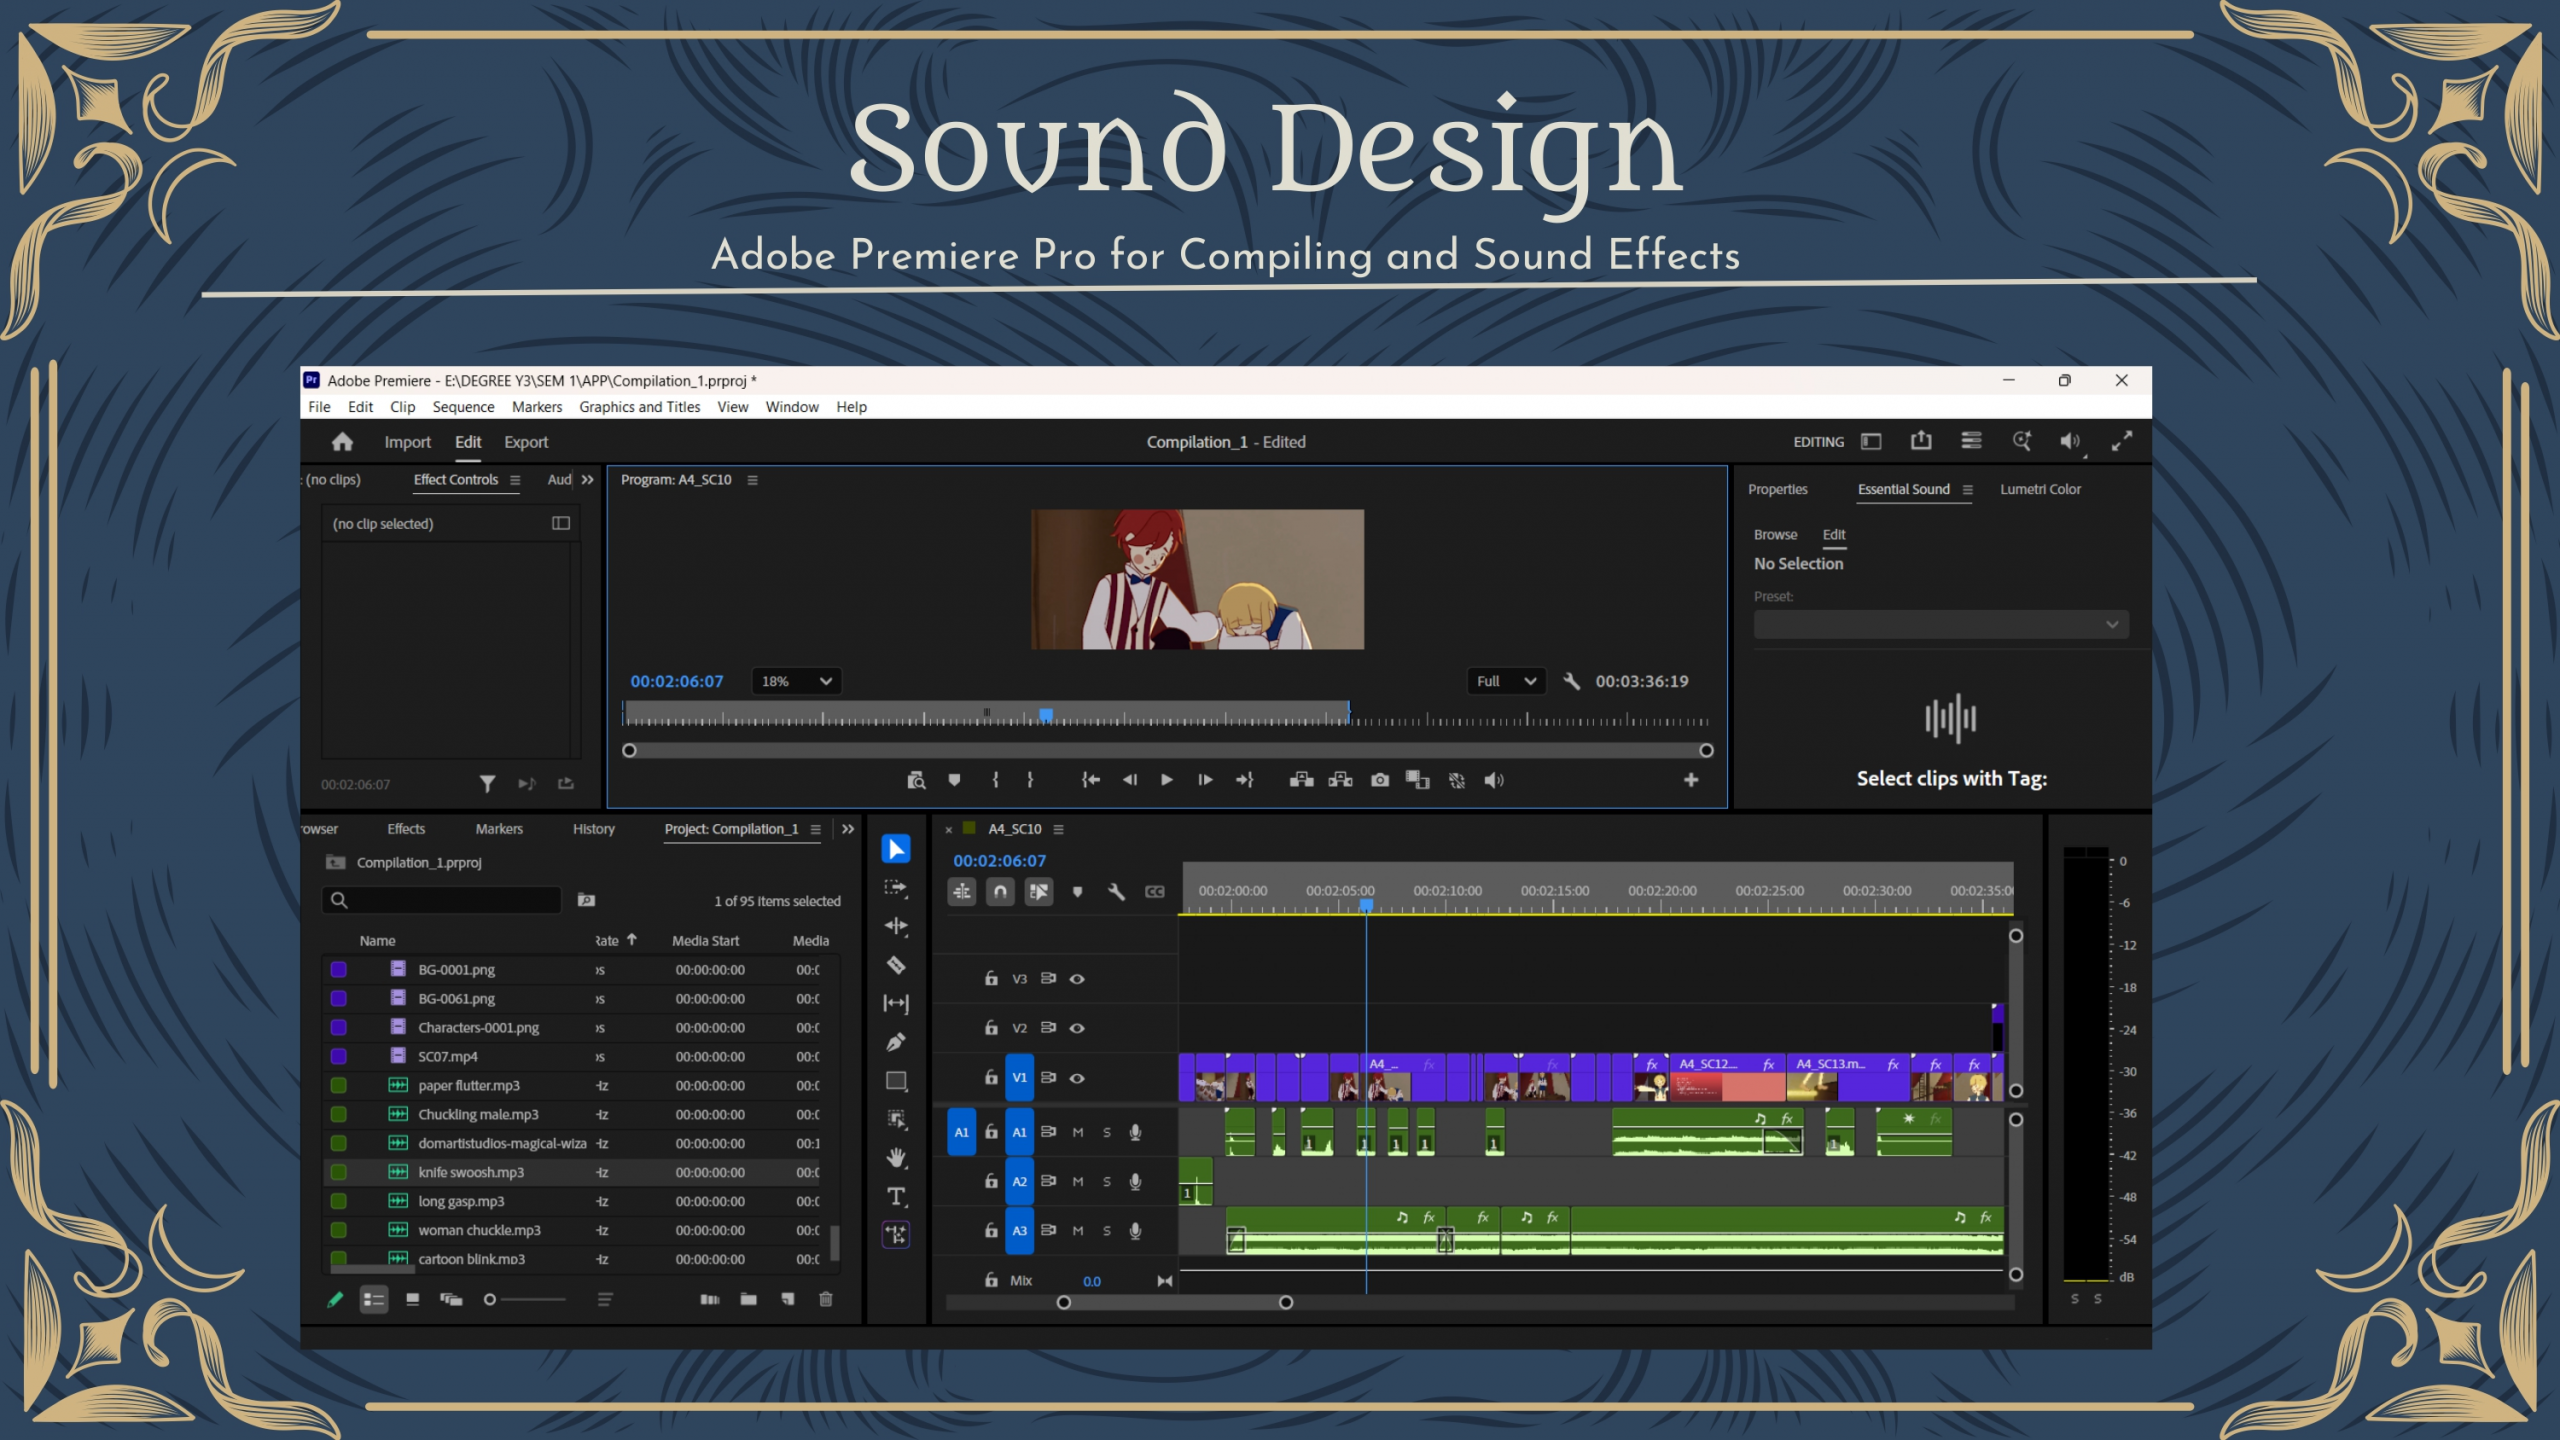Toggle V2 track output eye
Viewport: 2560px width, 1440px height.
[x=1077, y=1028]
